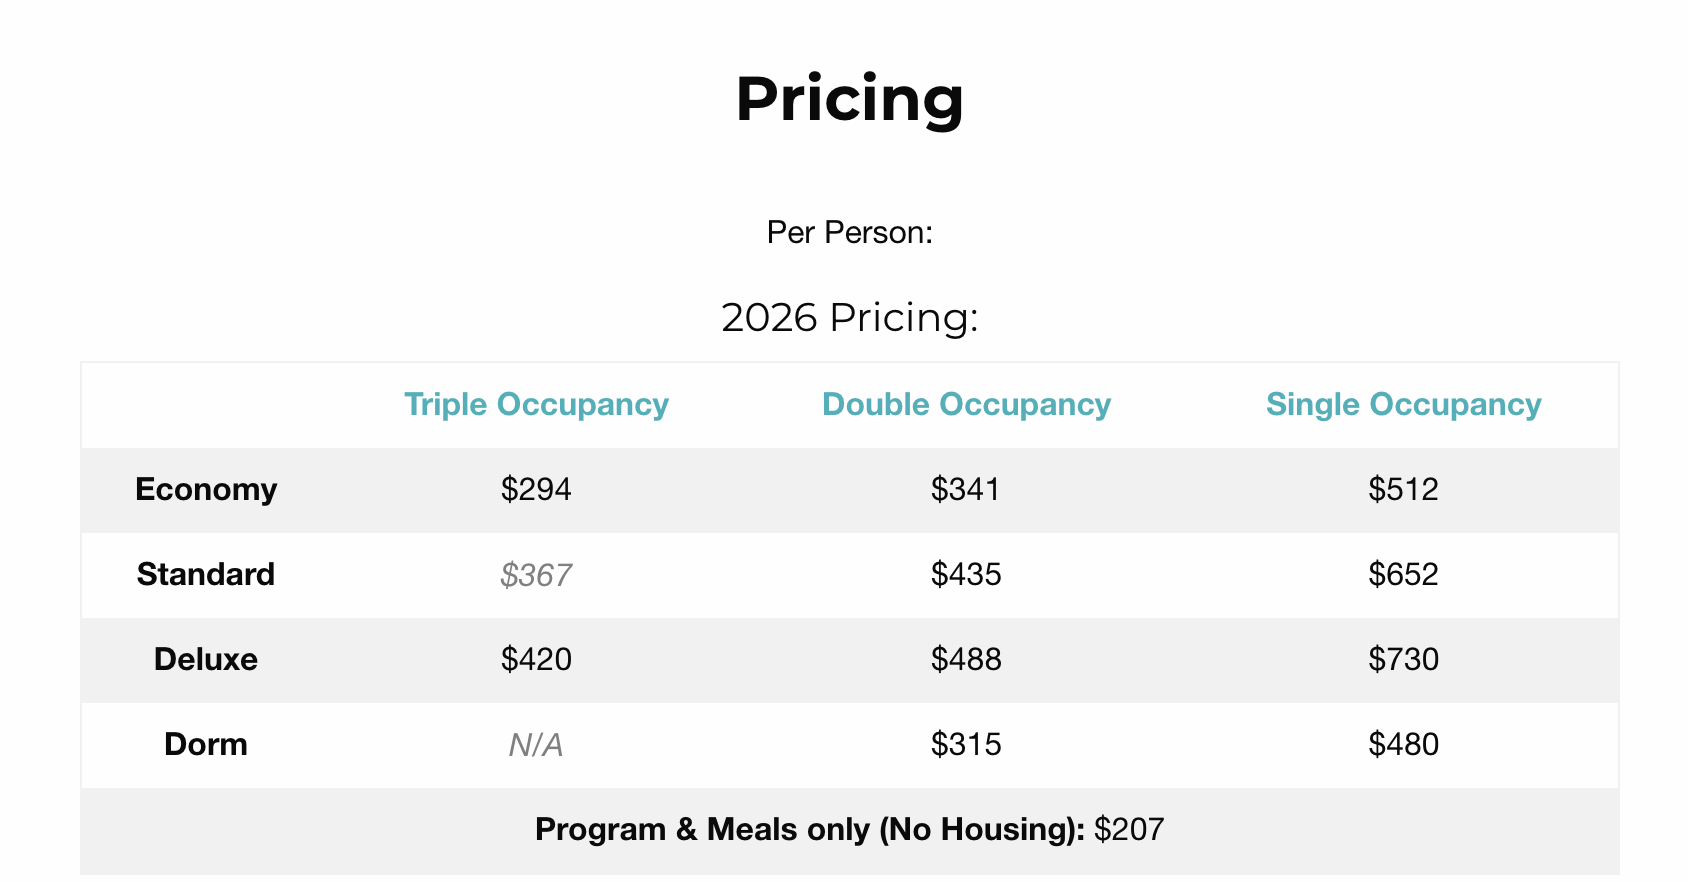Select the $512 Economy single price
The height and width of the screenshot is (882, 1688).
[1403, 489]
